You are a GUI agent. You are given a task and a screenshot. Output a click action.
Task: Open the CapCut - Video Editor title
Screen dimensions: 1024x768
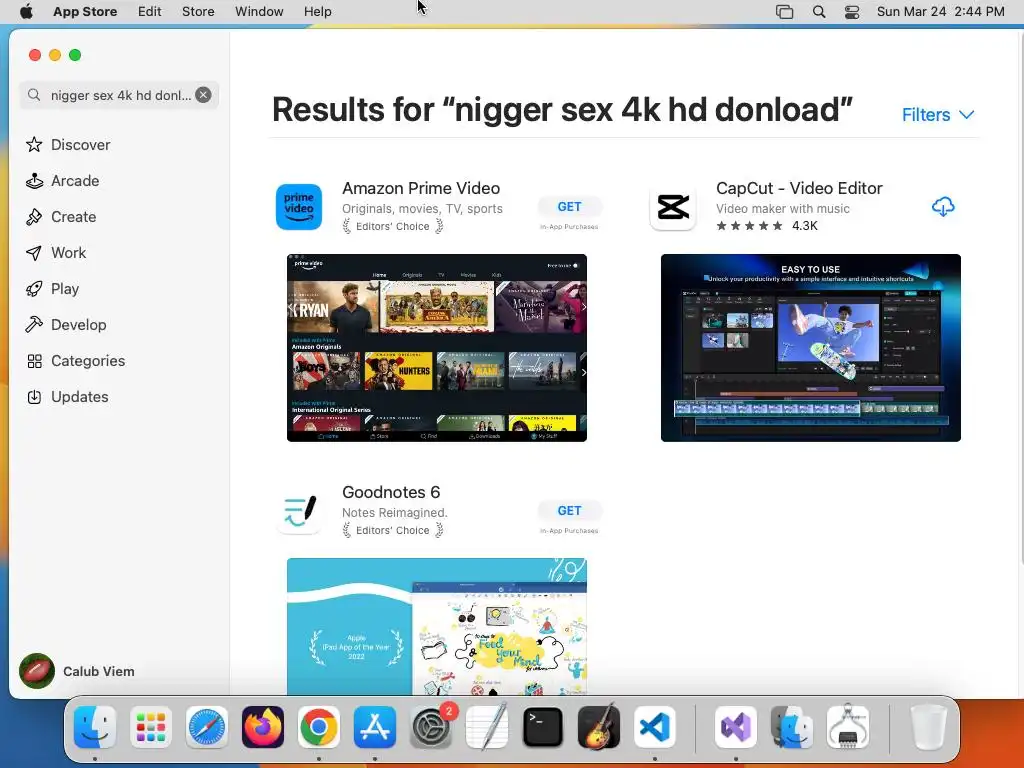tap(799, 188)
